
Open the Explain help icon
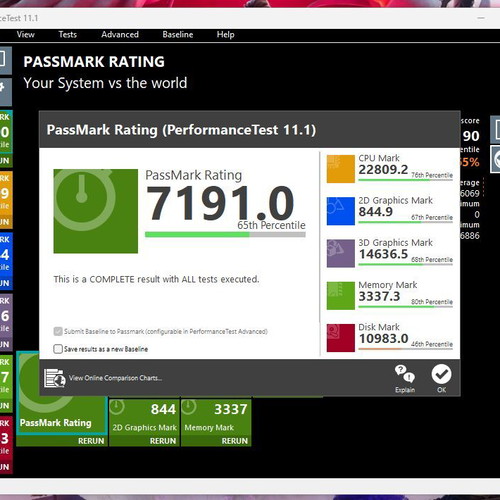[x=405, y=374]
